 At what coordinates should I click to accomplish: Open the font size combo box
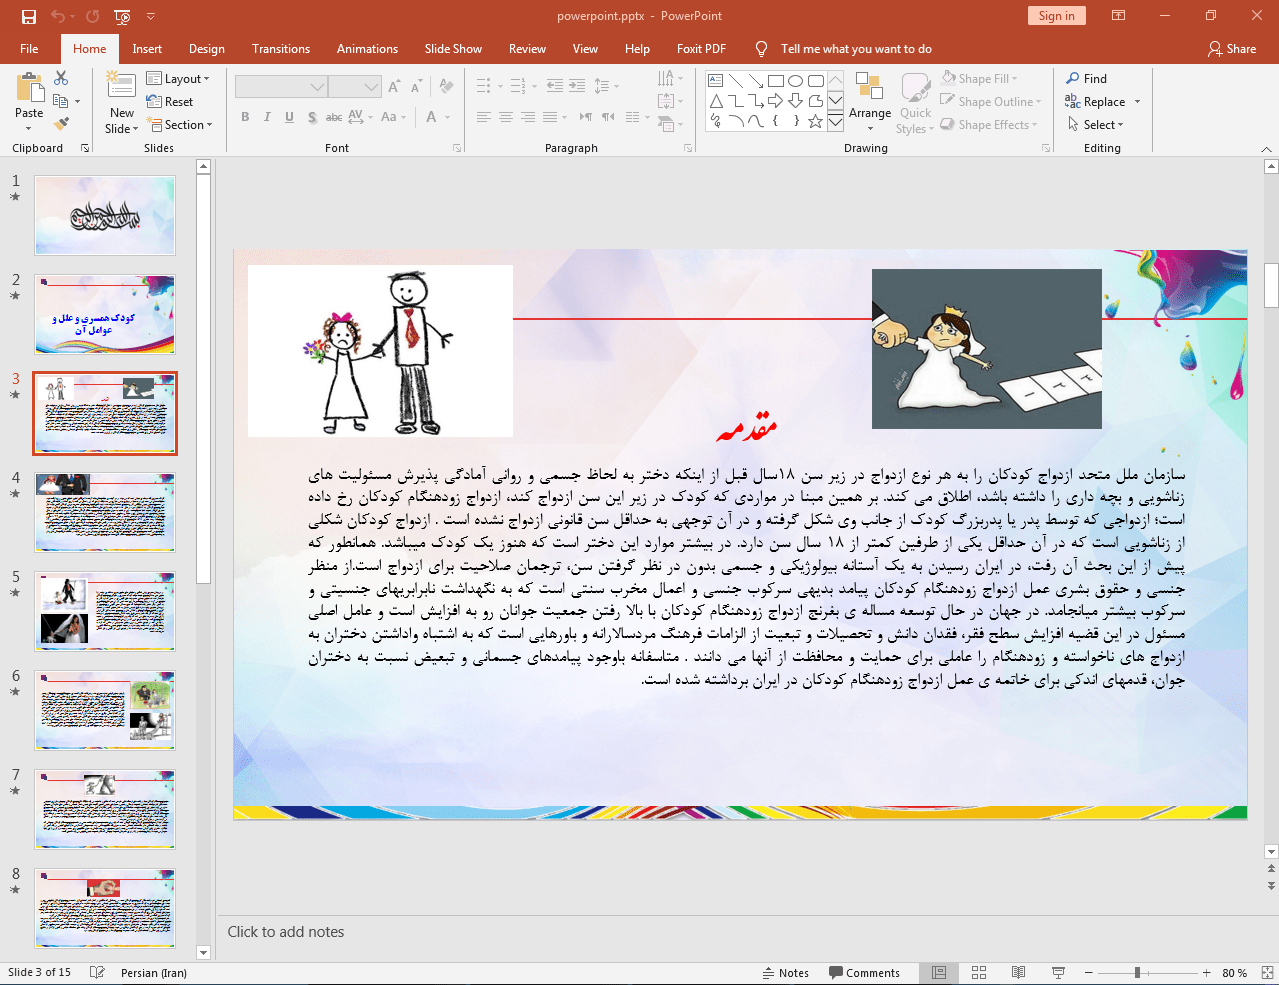(x=355, y=87)
